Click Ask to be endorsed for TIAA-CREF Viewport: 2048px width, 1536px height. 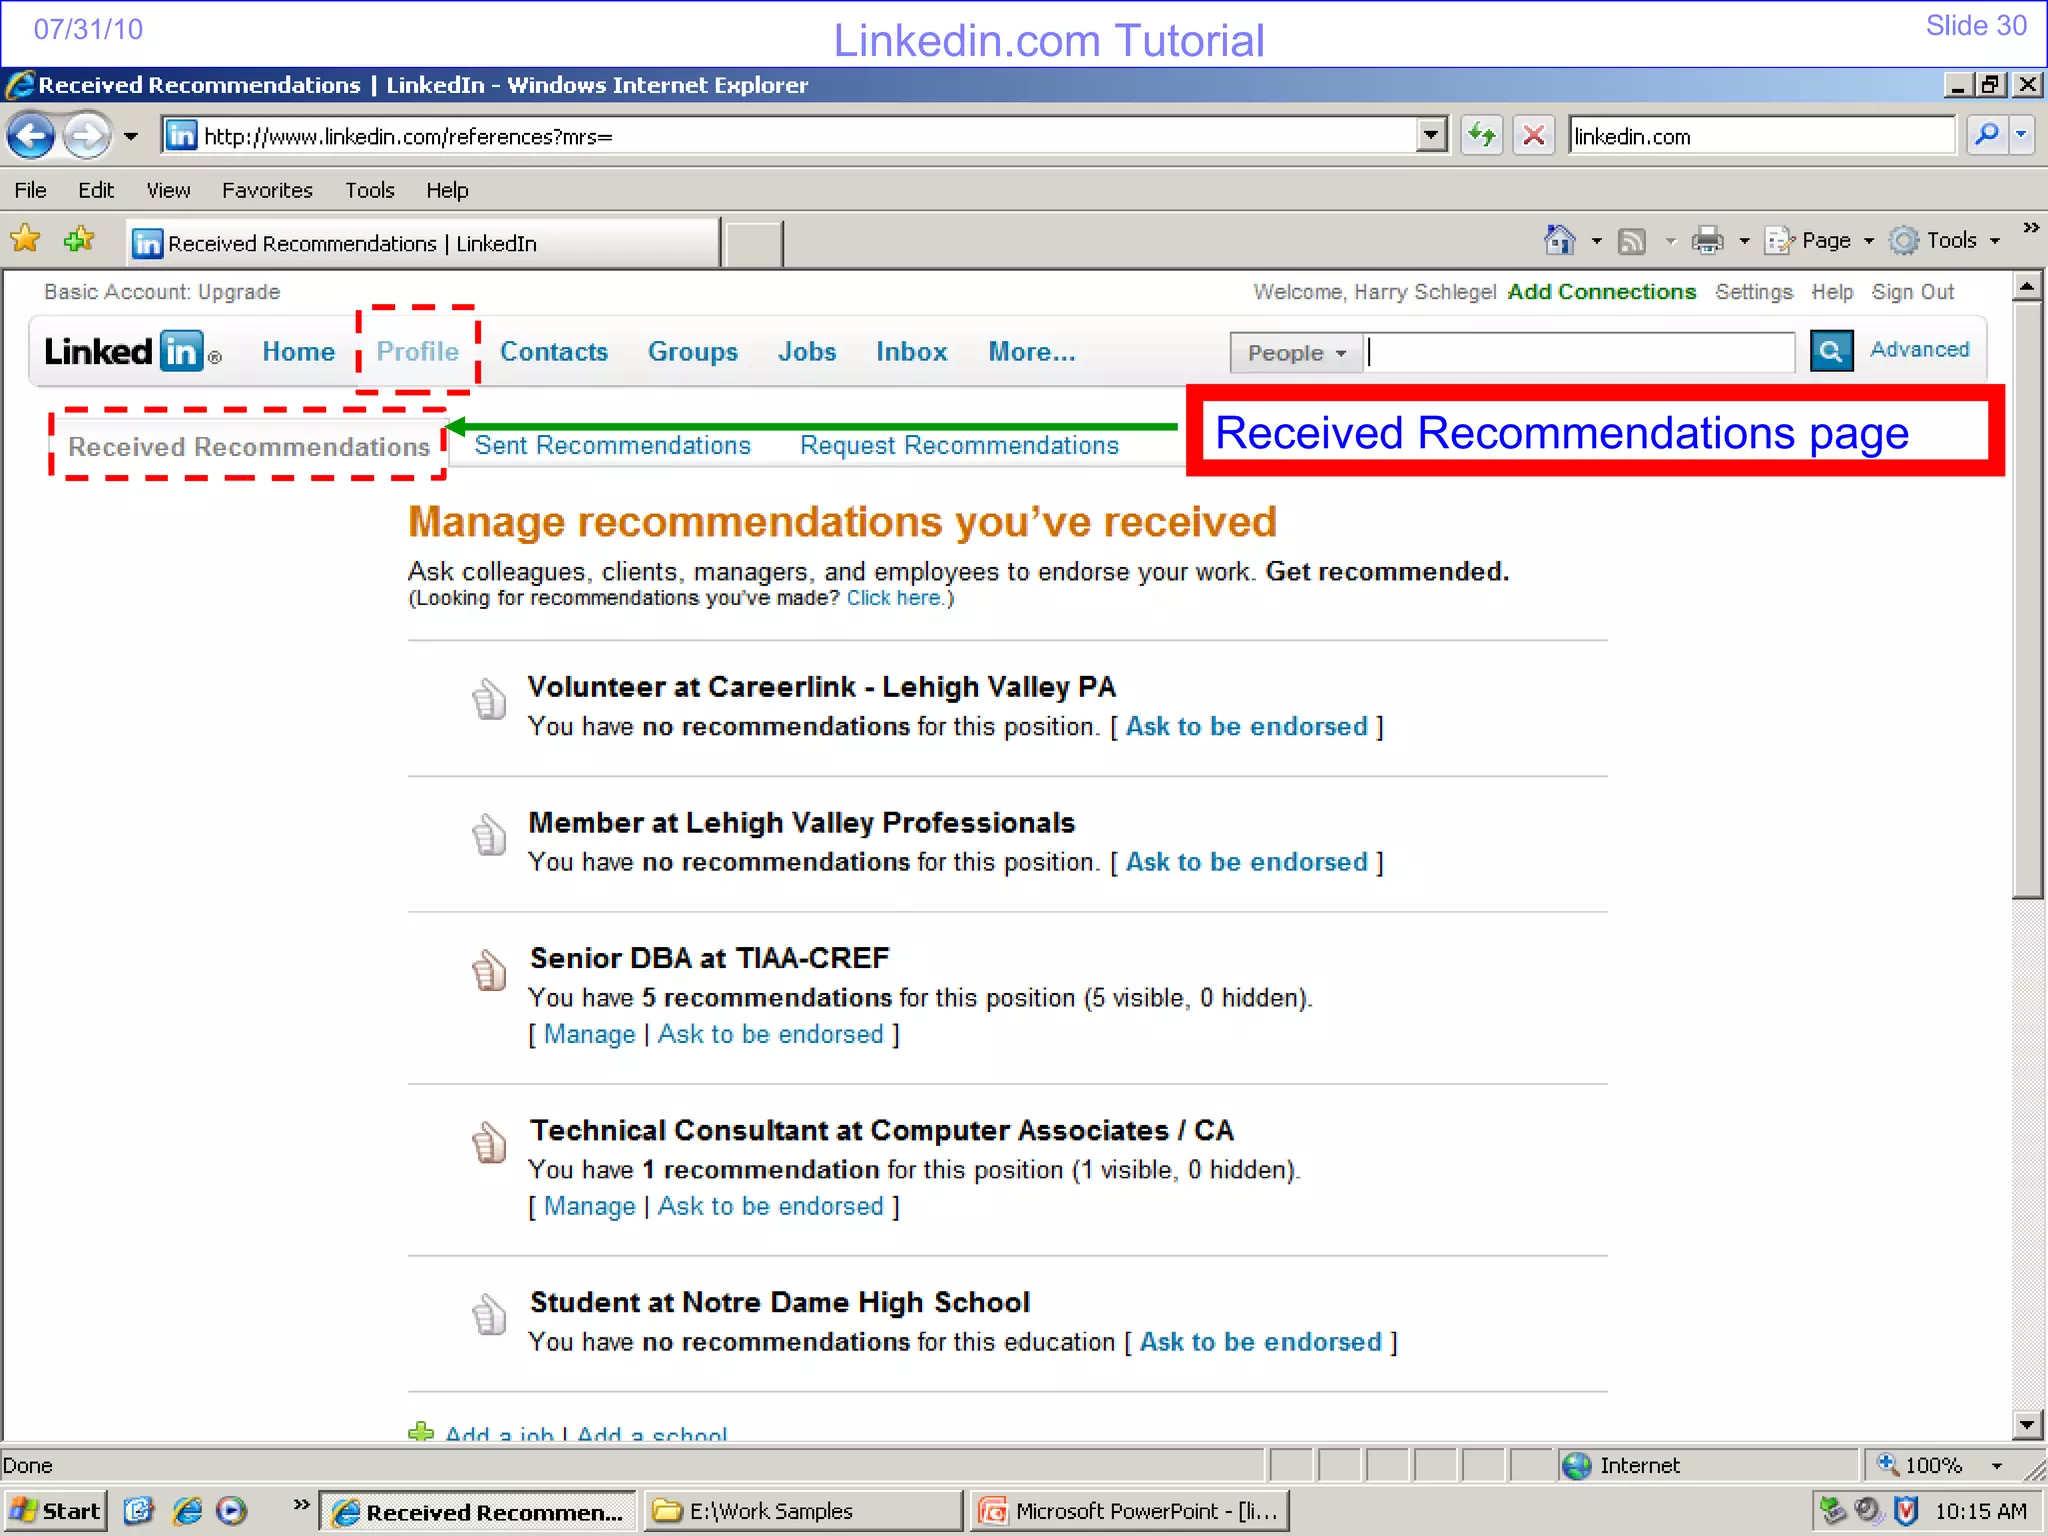point(770,1035)
